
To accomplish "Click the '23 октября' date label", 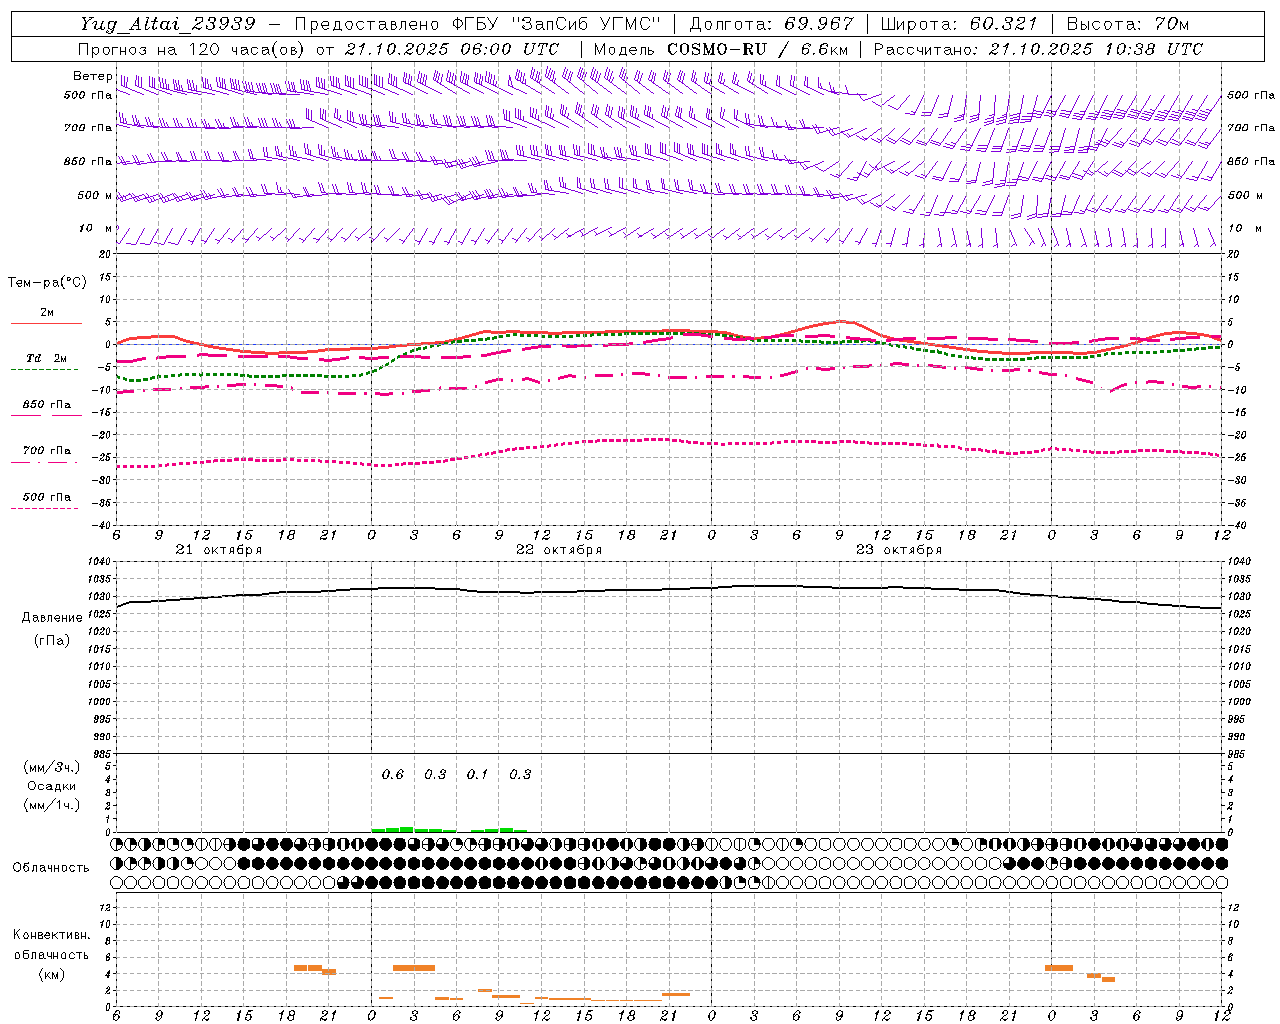I will click(899, 550).
